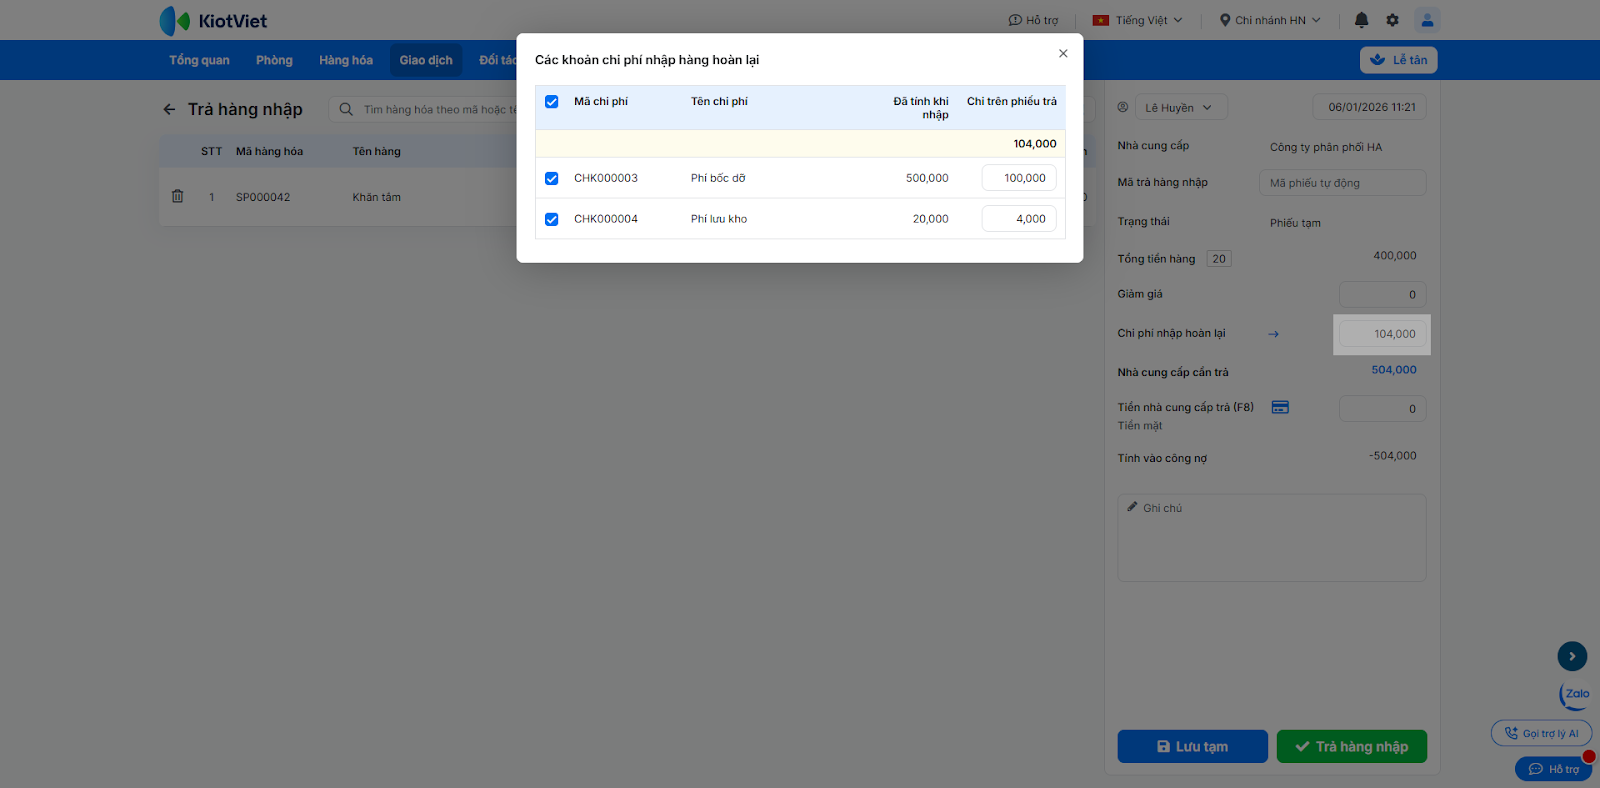This screenshot has height=788, width=1600.
Task: Click the date field 06/01/2026 11:21
Action: [1370, 107]
